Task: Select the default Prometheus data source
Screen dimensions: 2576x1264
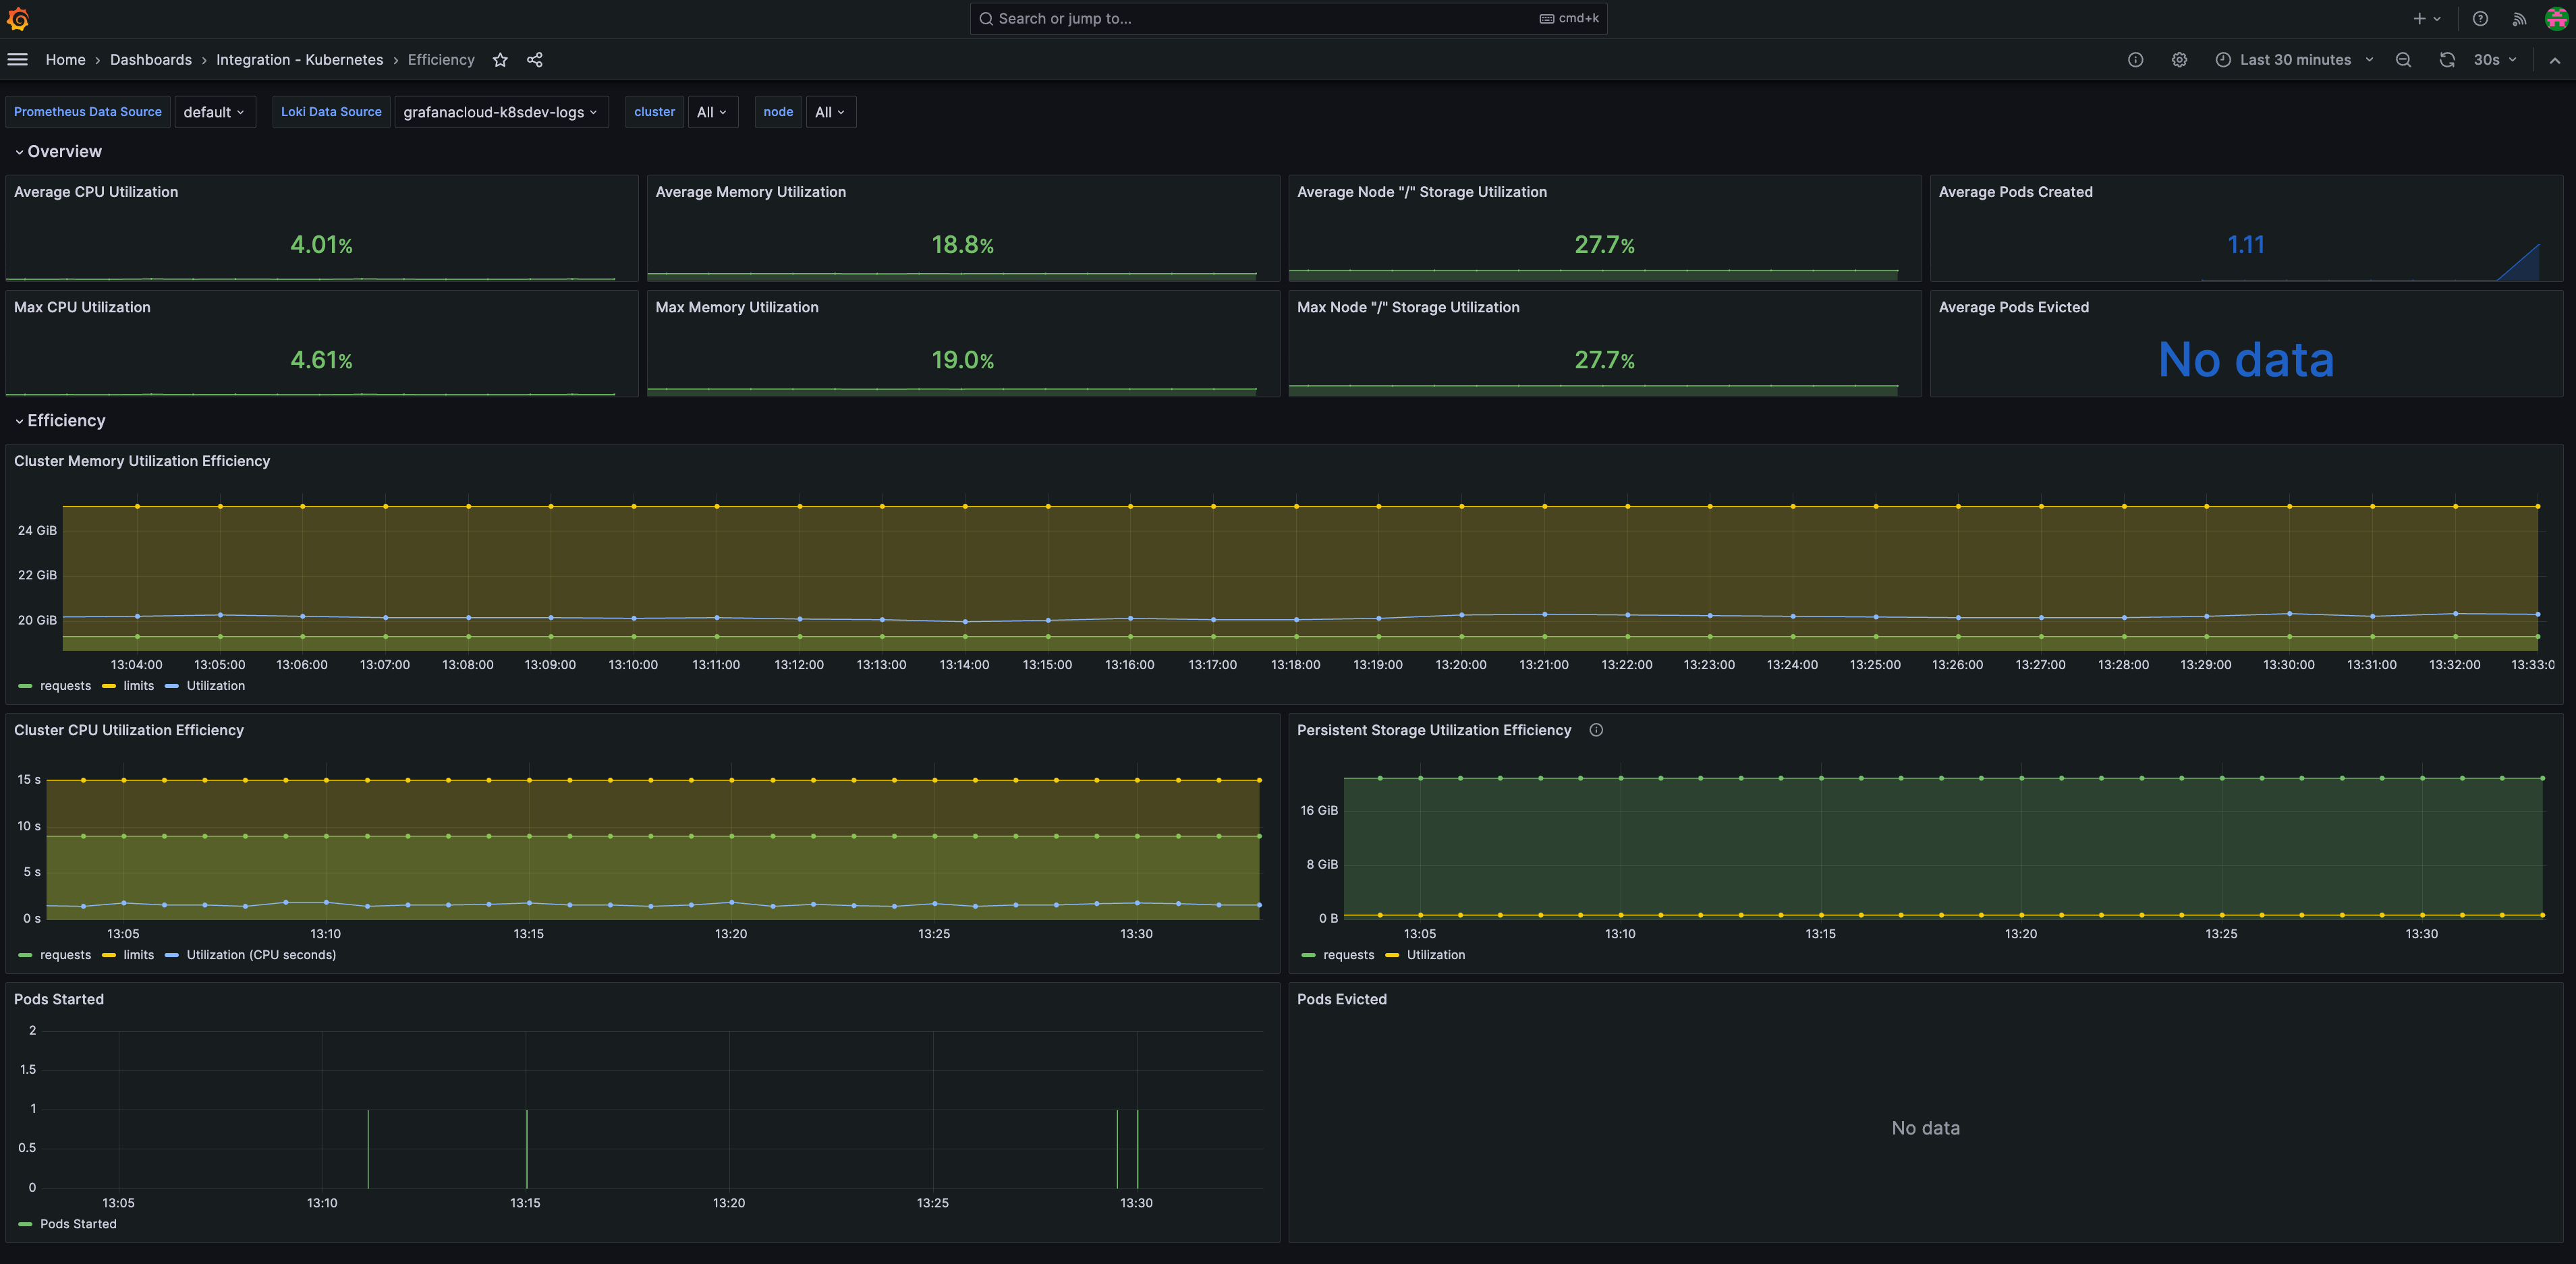Action: pos(214,111)
